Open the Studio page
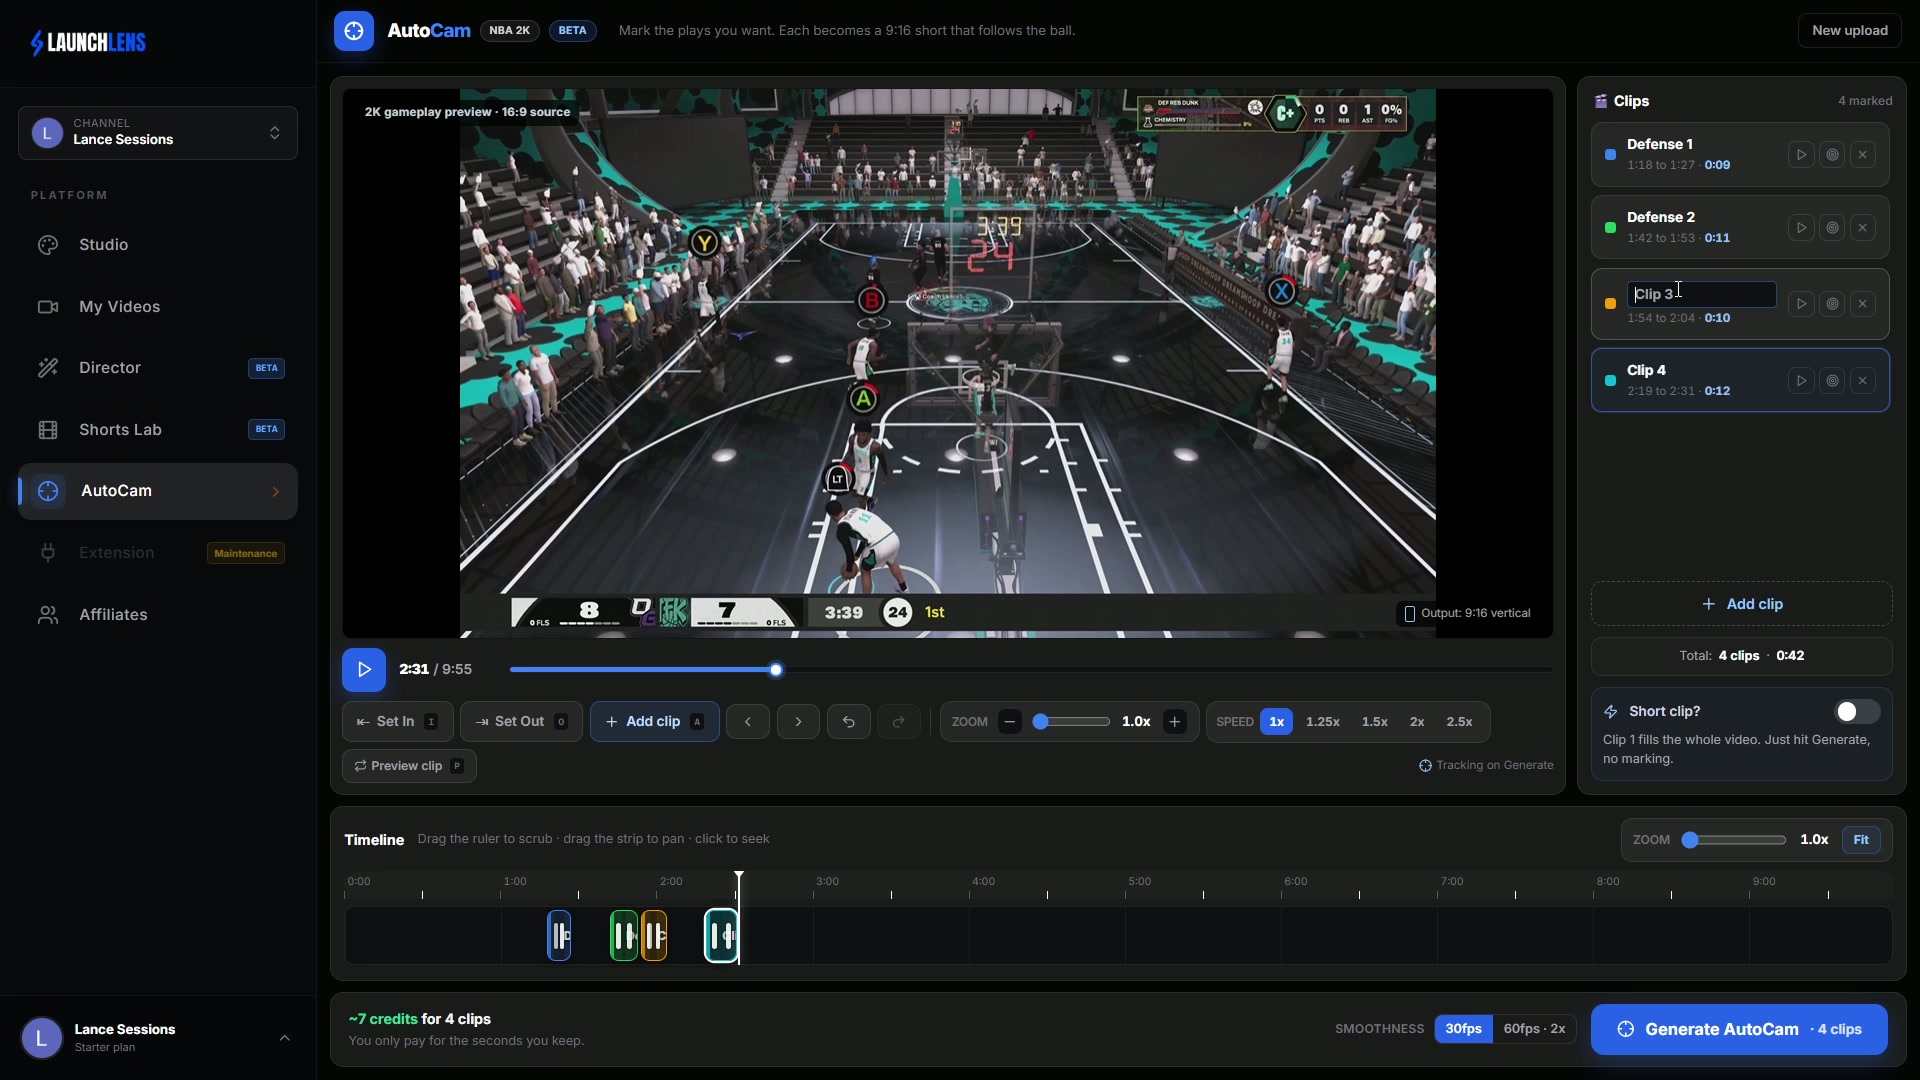The width and height of the screenshot is (1920, 1080). pos(158,245)
